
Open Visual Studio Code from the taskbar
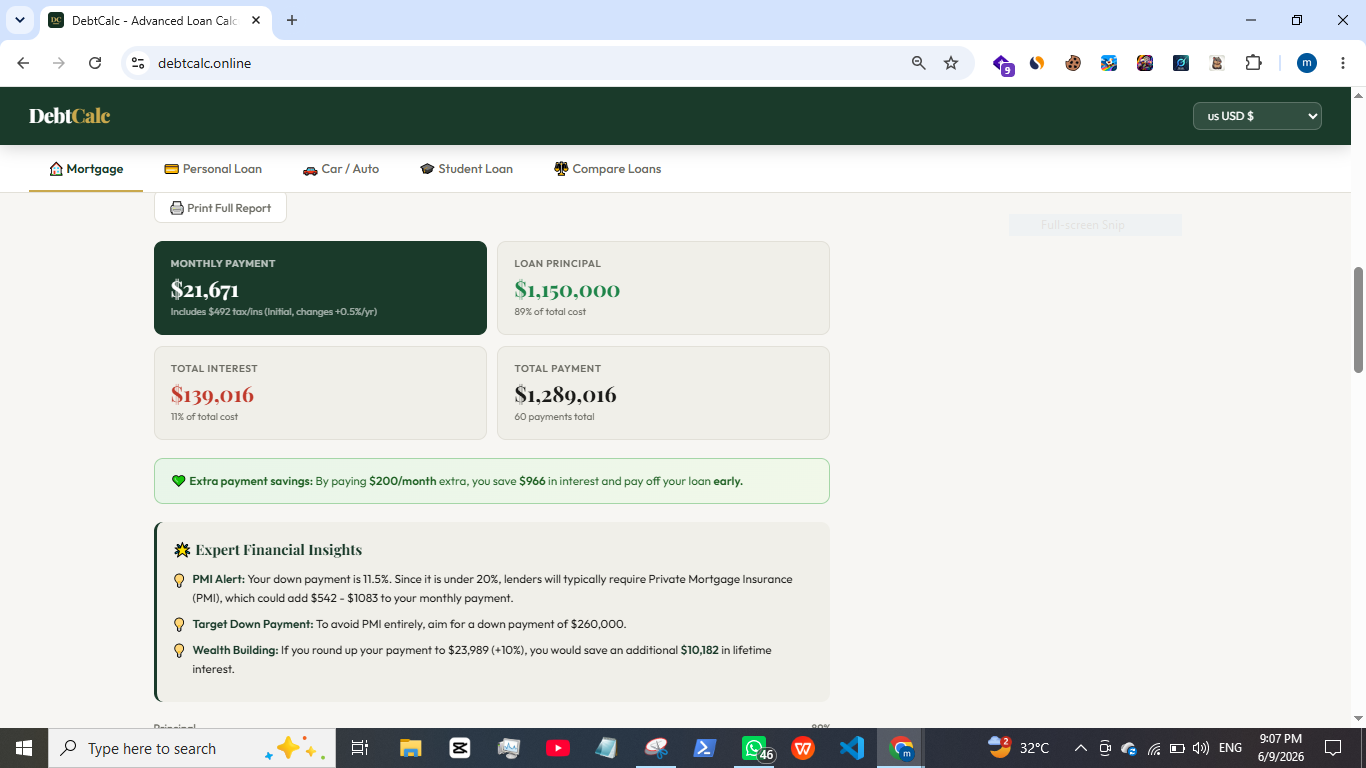pyautogui.click(x=852, y=748)
